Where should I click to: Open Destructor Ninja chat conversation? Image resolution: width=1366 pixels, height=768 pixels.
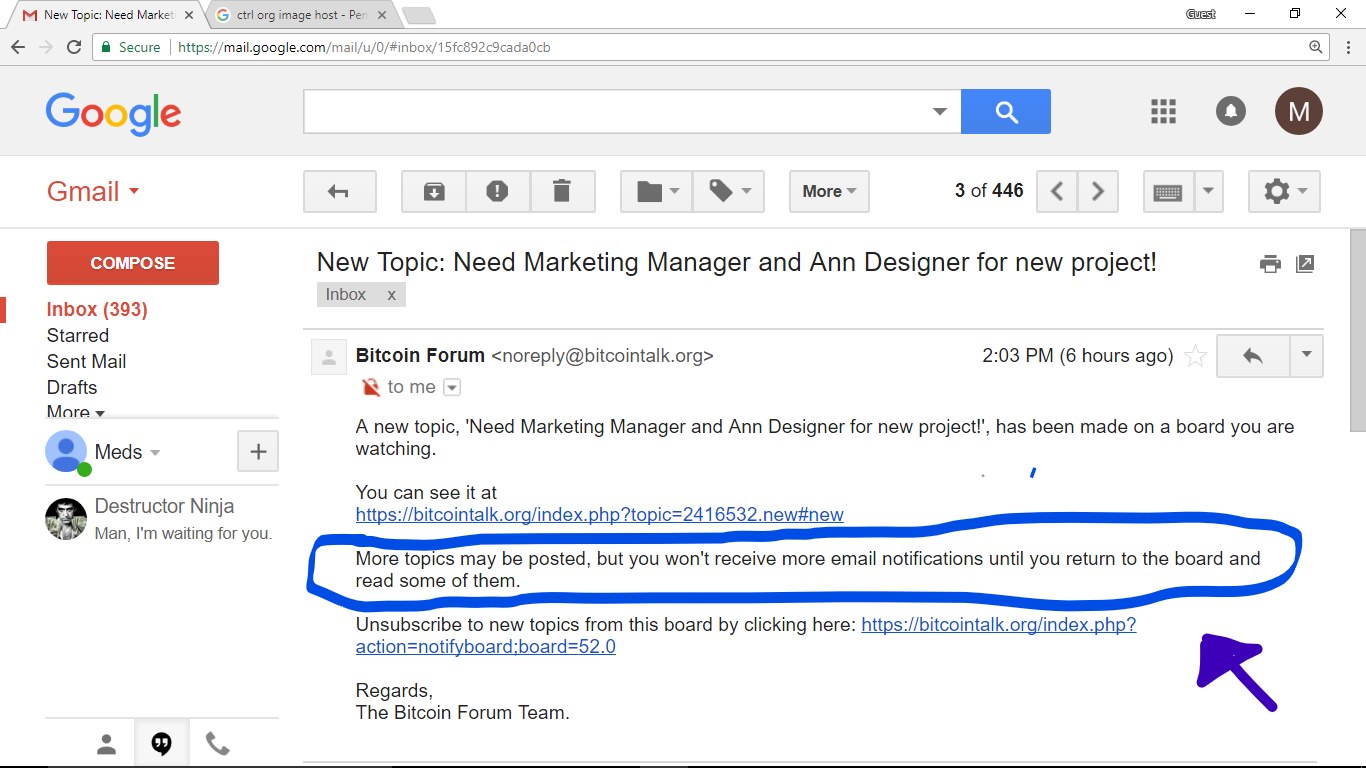point(162,519)
